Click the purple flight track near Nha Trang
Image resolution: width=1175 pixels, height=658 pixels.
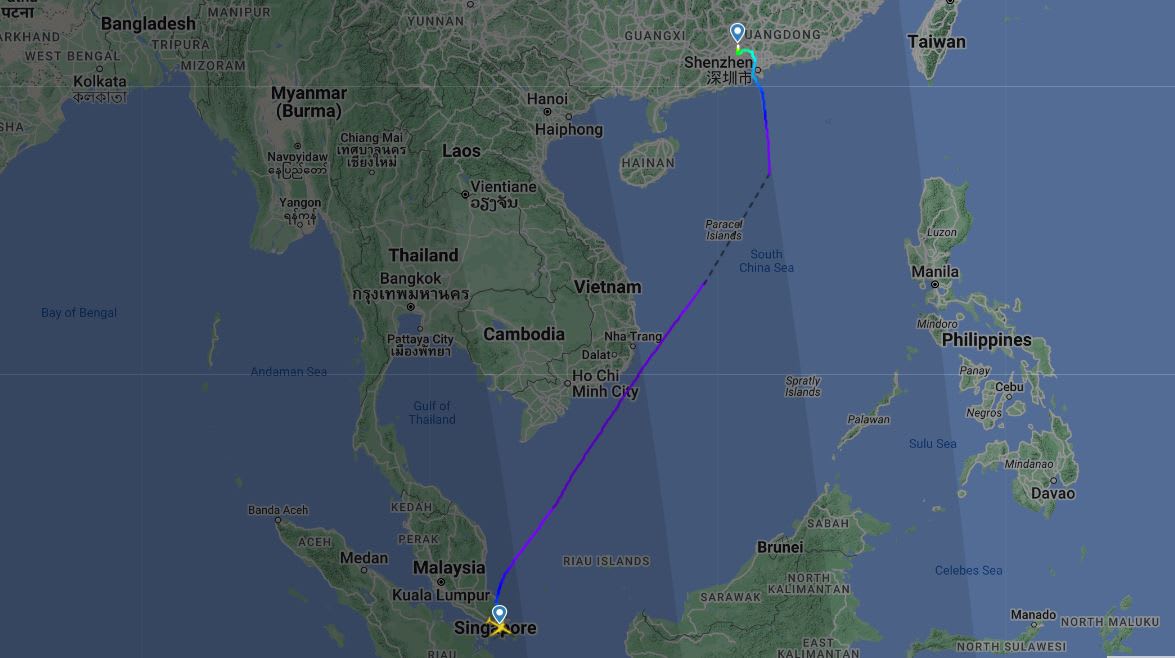click(x=650, y=354)
